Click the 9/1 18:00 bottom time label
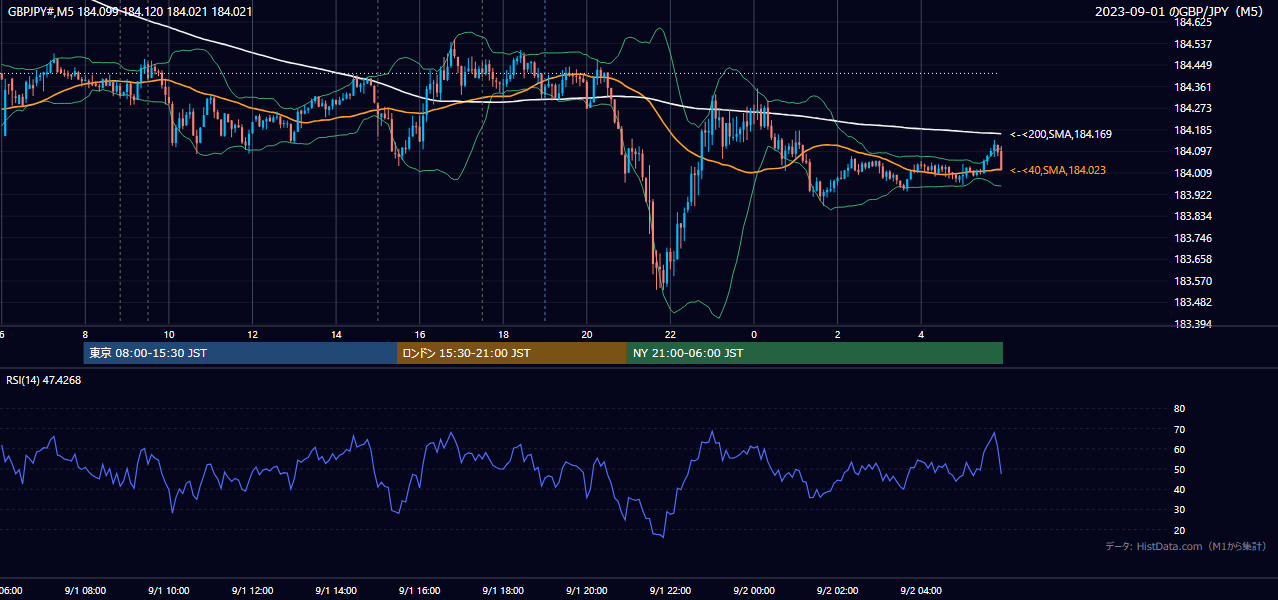This screenshot has height=600, width=1278. pos(503,591)
